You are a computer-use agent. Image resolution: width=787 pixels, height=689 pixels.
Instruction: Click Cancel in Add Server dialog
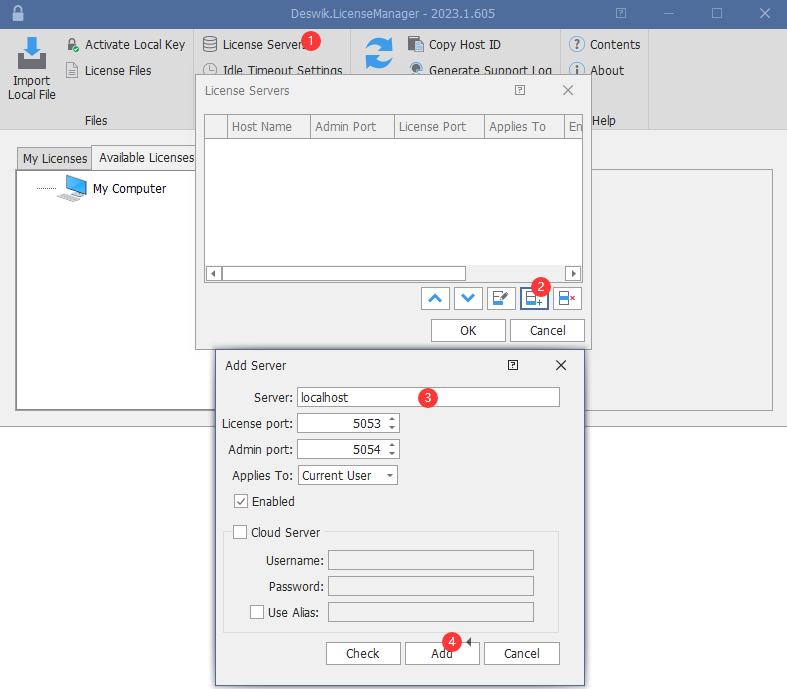(521, 653)
